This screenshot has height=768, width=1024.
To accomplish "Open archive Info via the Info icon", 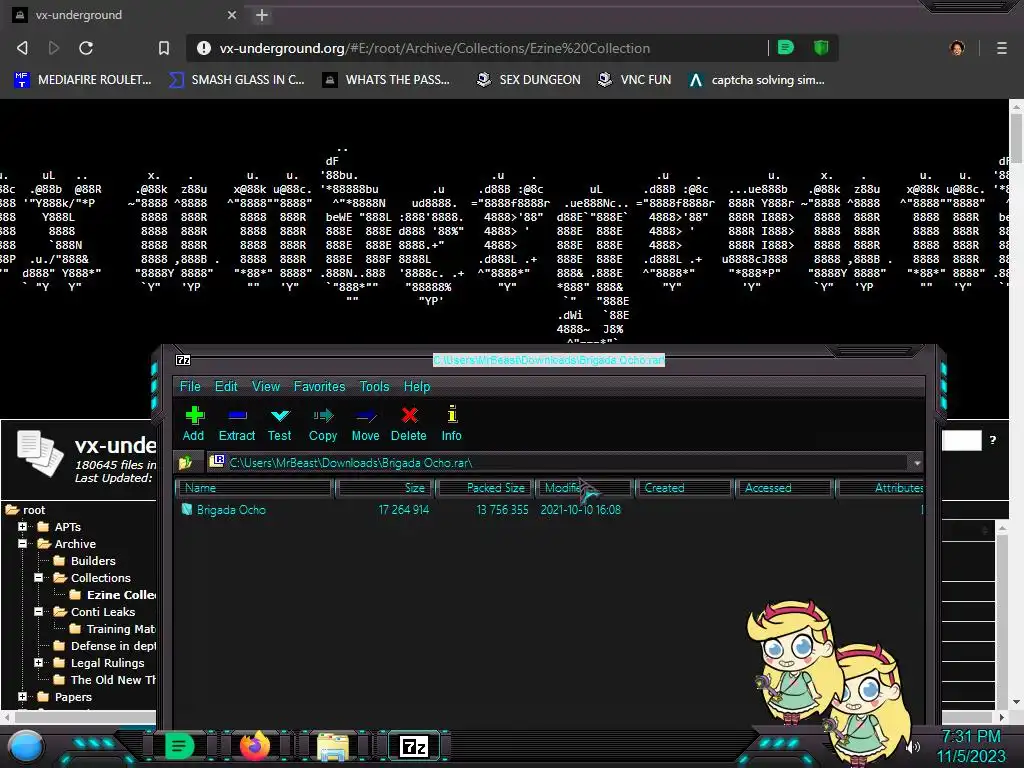I will (451, 423).
